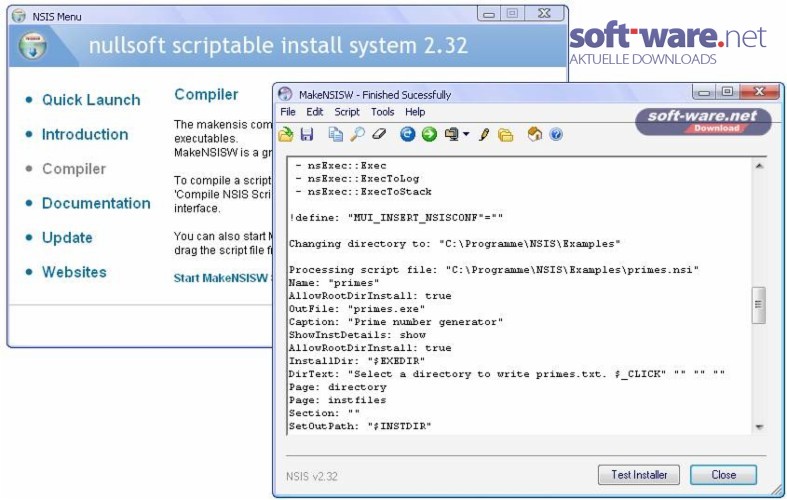This screenshot has width=787, height=500.
Task: Click the '- nsExec::ExecToStack' log line
Action: coord(364,192)
